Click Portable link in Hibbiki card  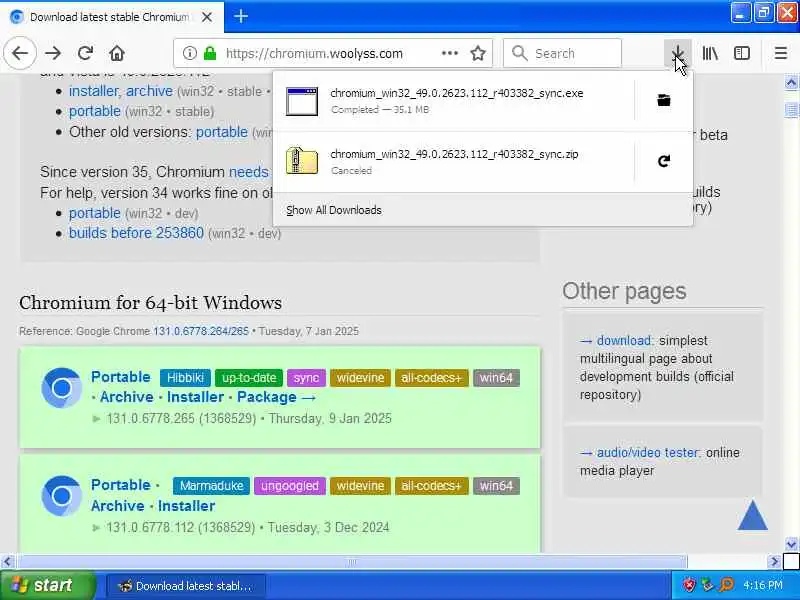121,377
